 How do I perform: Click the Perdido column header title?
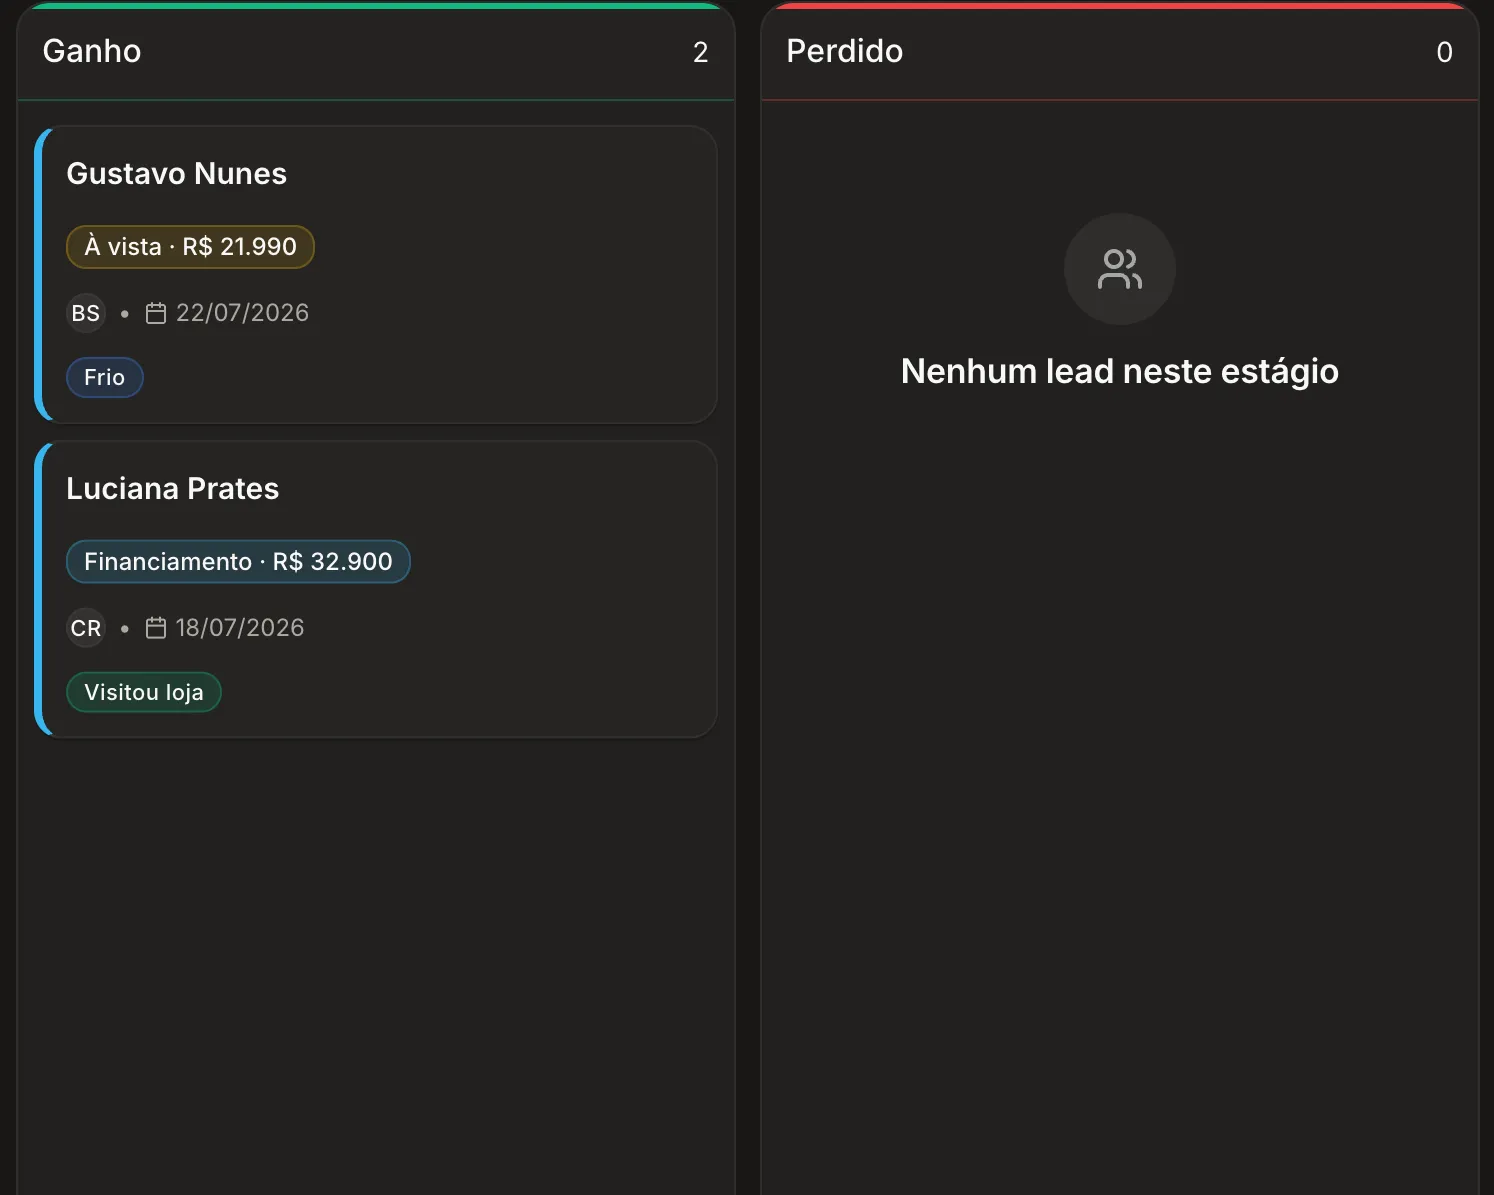845,51
